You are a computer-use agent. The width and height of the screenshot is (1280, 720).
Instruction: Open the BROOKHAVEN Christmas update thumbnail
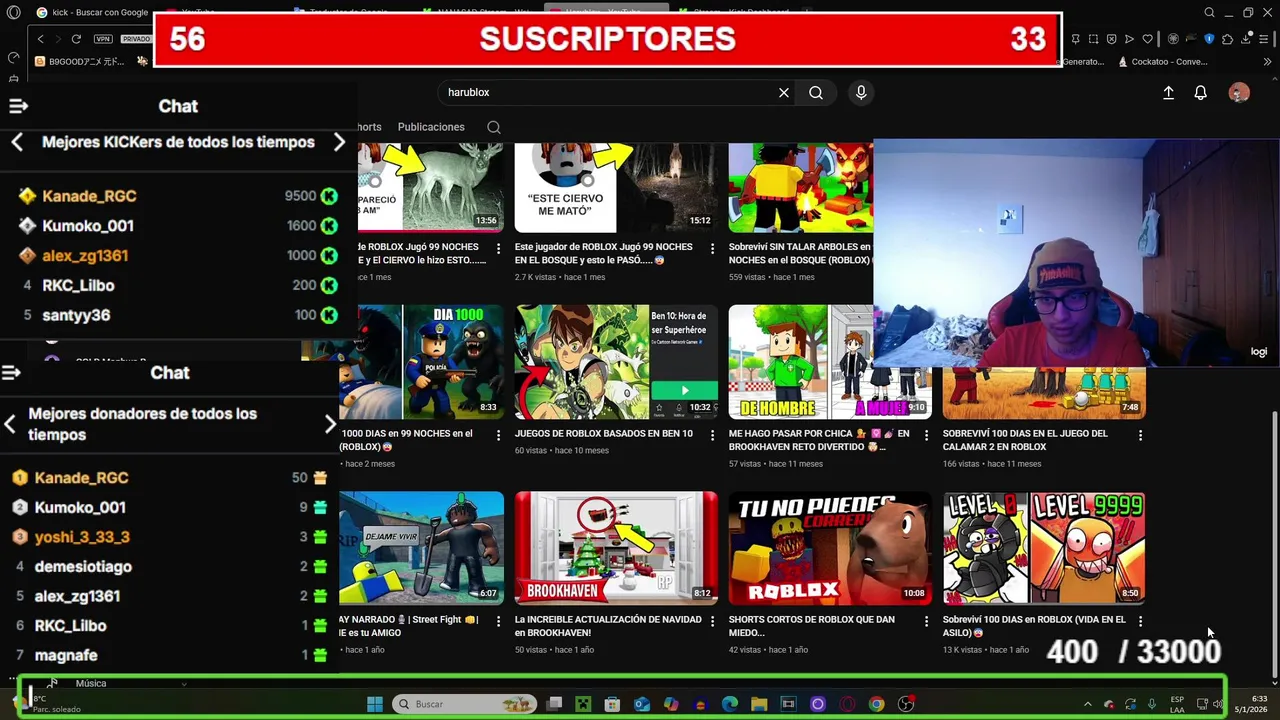tap(616, 548)
